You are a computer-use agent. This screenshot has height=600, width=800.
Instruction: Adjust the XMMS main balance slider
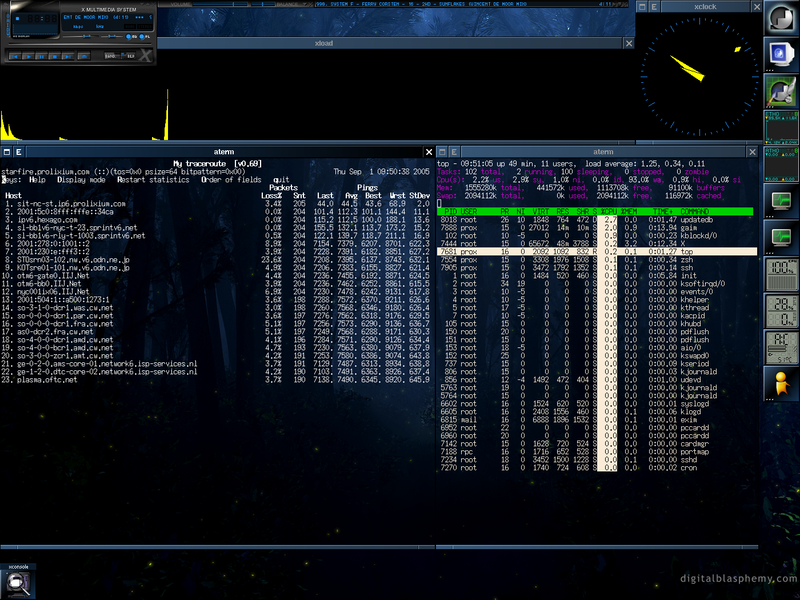click(x=112, y=36)
